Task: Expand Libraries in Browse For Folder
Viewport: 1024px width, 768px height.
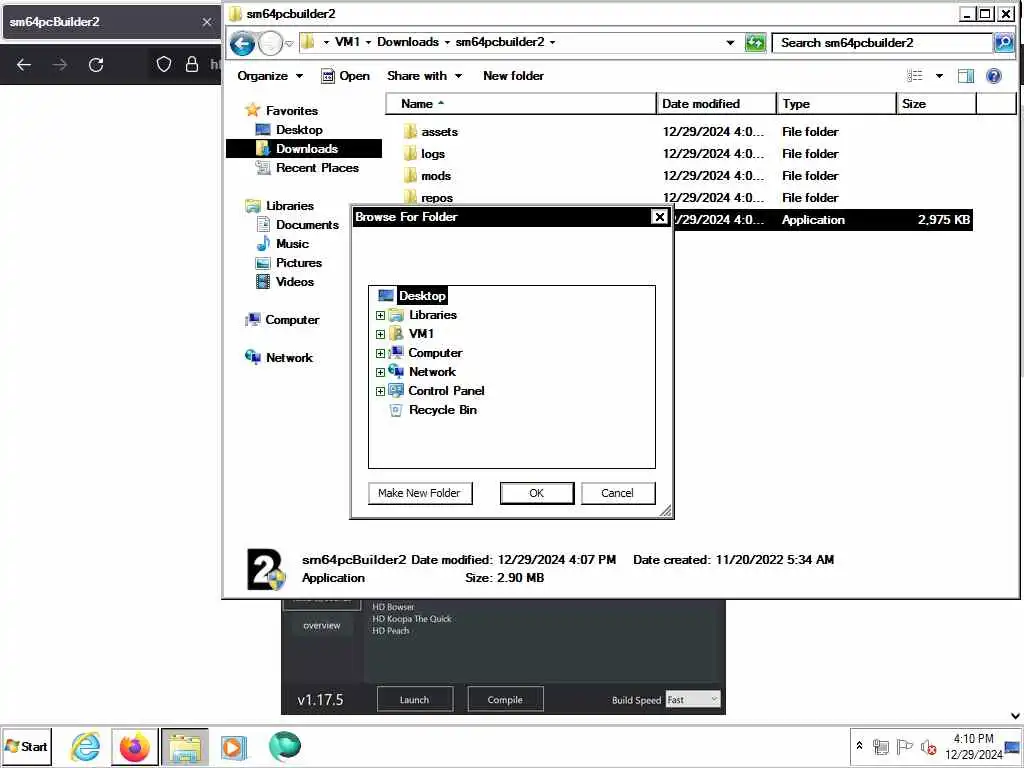Action: pyautogui.click(x=380, y=315)
